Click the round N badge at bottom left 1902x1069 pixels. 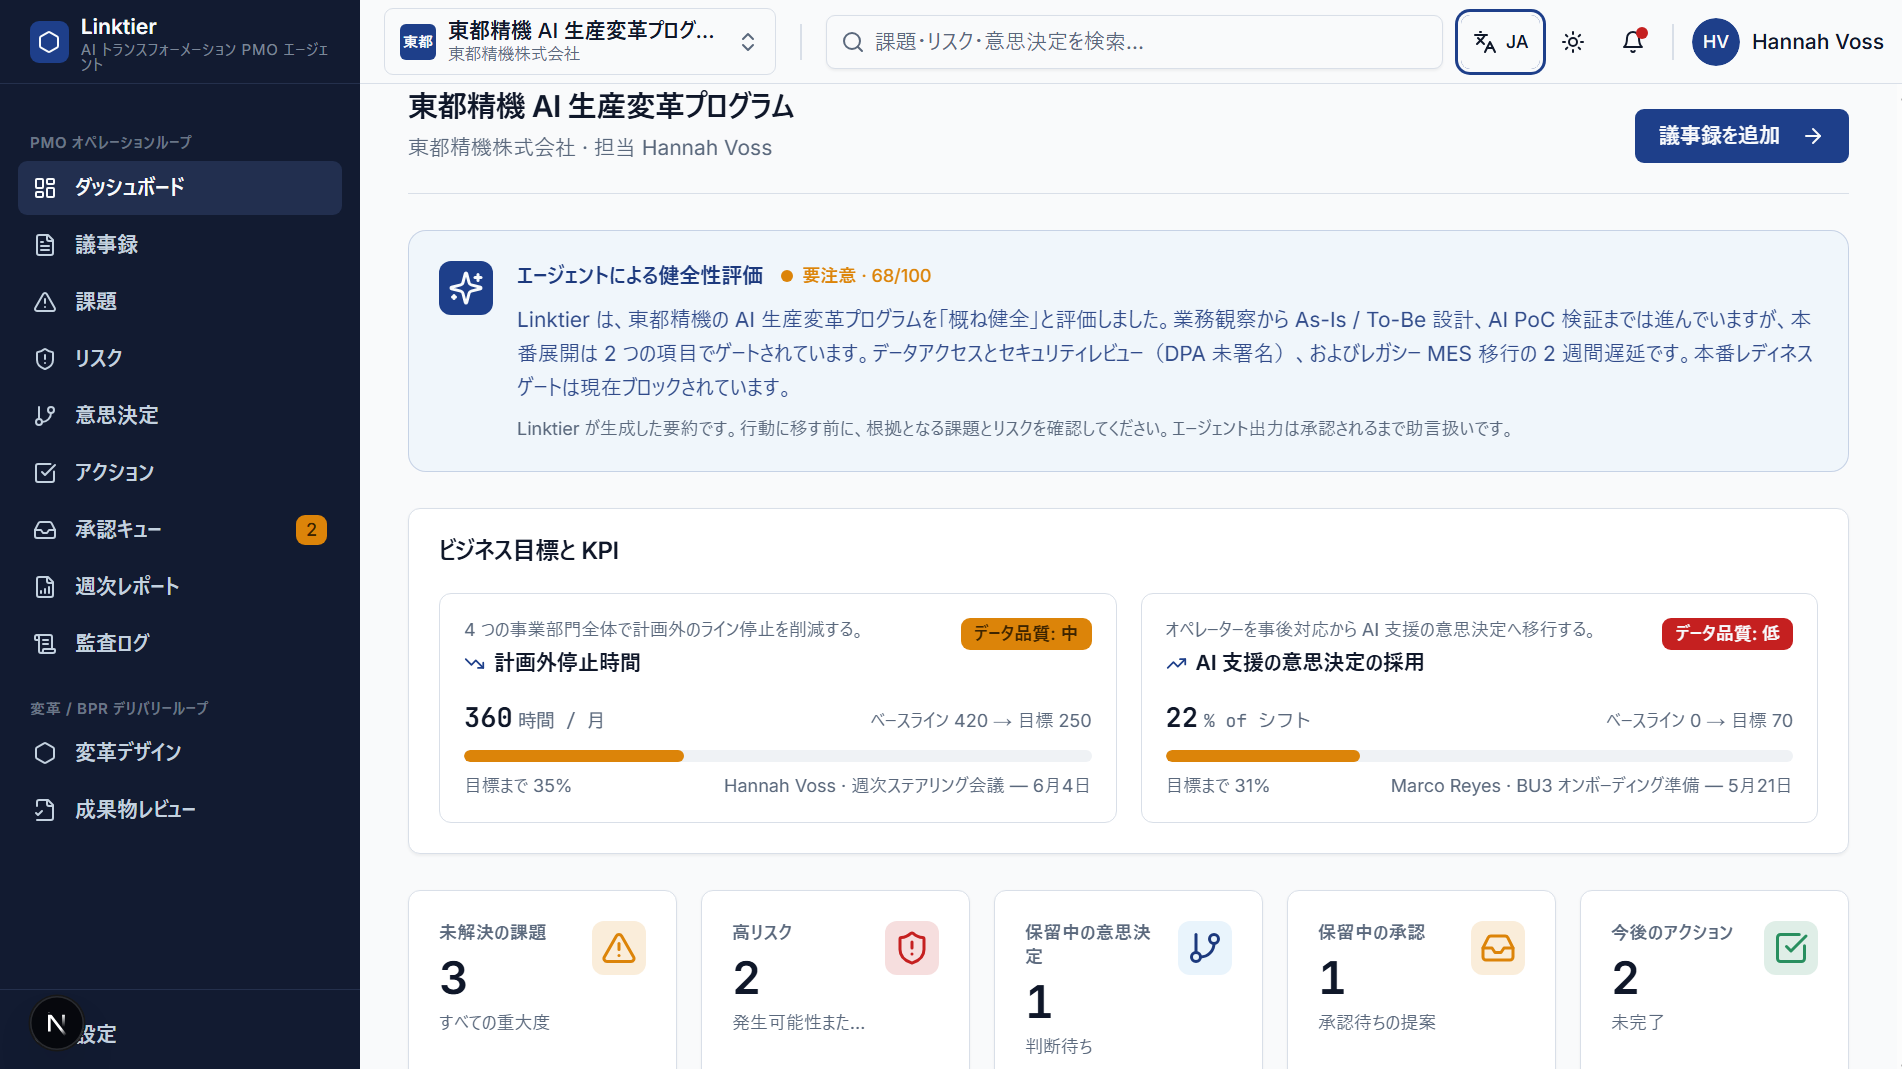56,1024
